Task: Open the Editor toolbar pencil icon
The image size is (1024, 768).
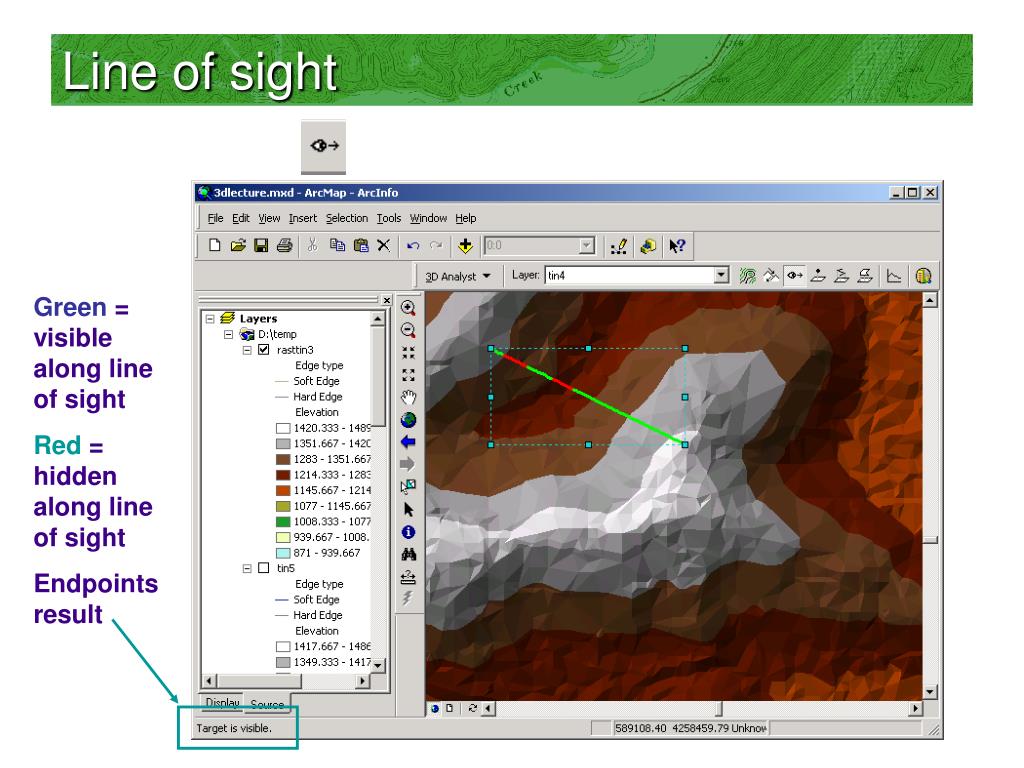Action: pyautogui.click(x=618, y=246)
